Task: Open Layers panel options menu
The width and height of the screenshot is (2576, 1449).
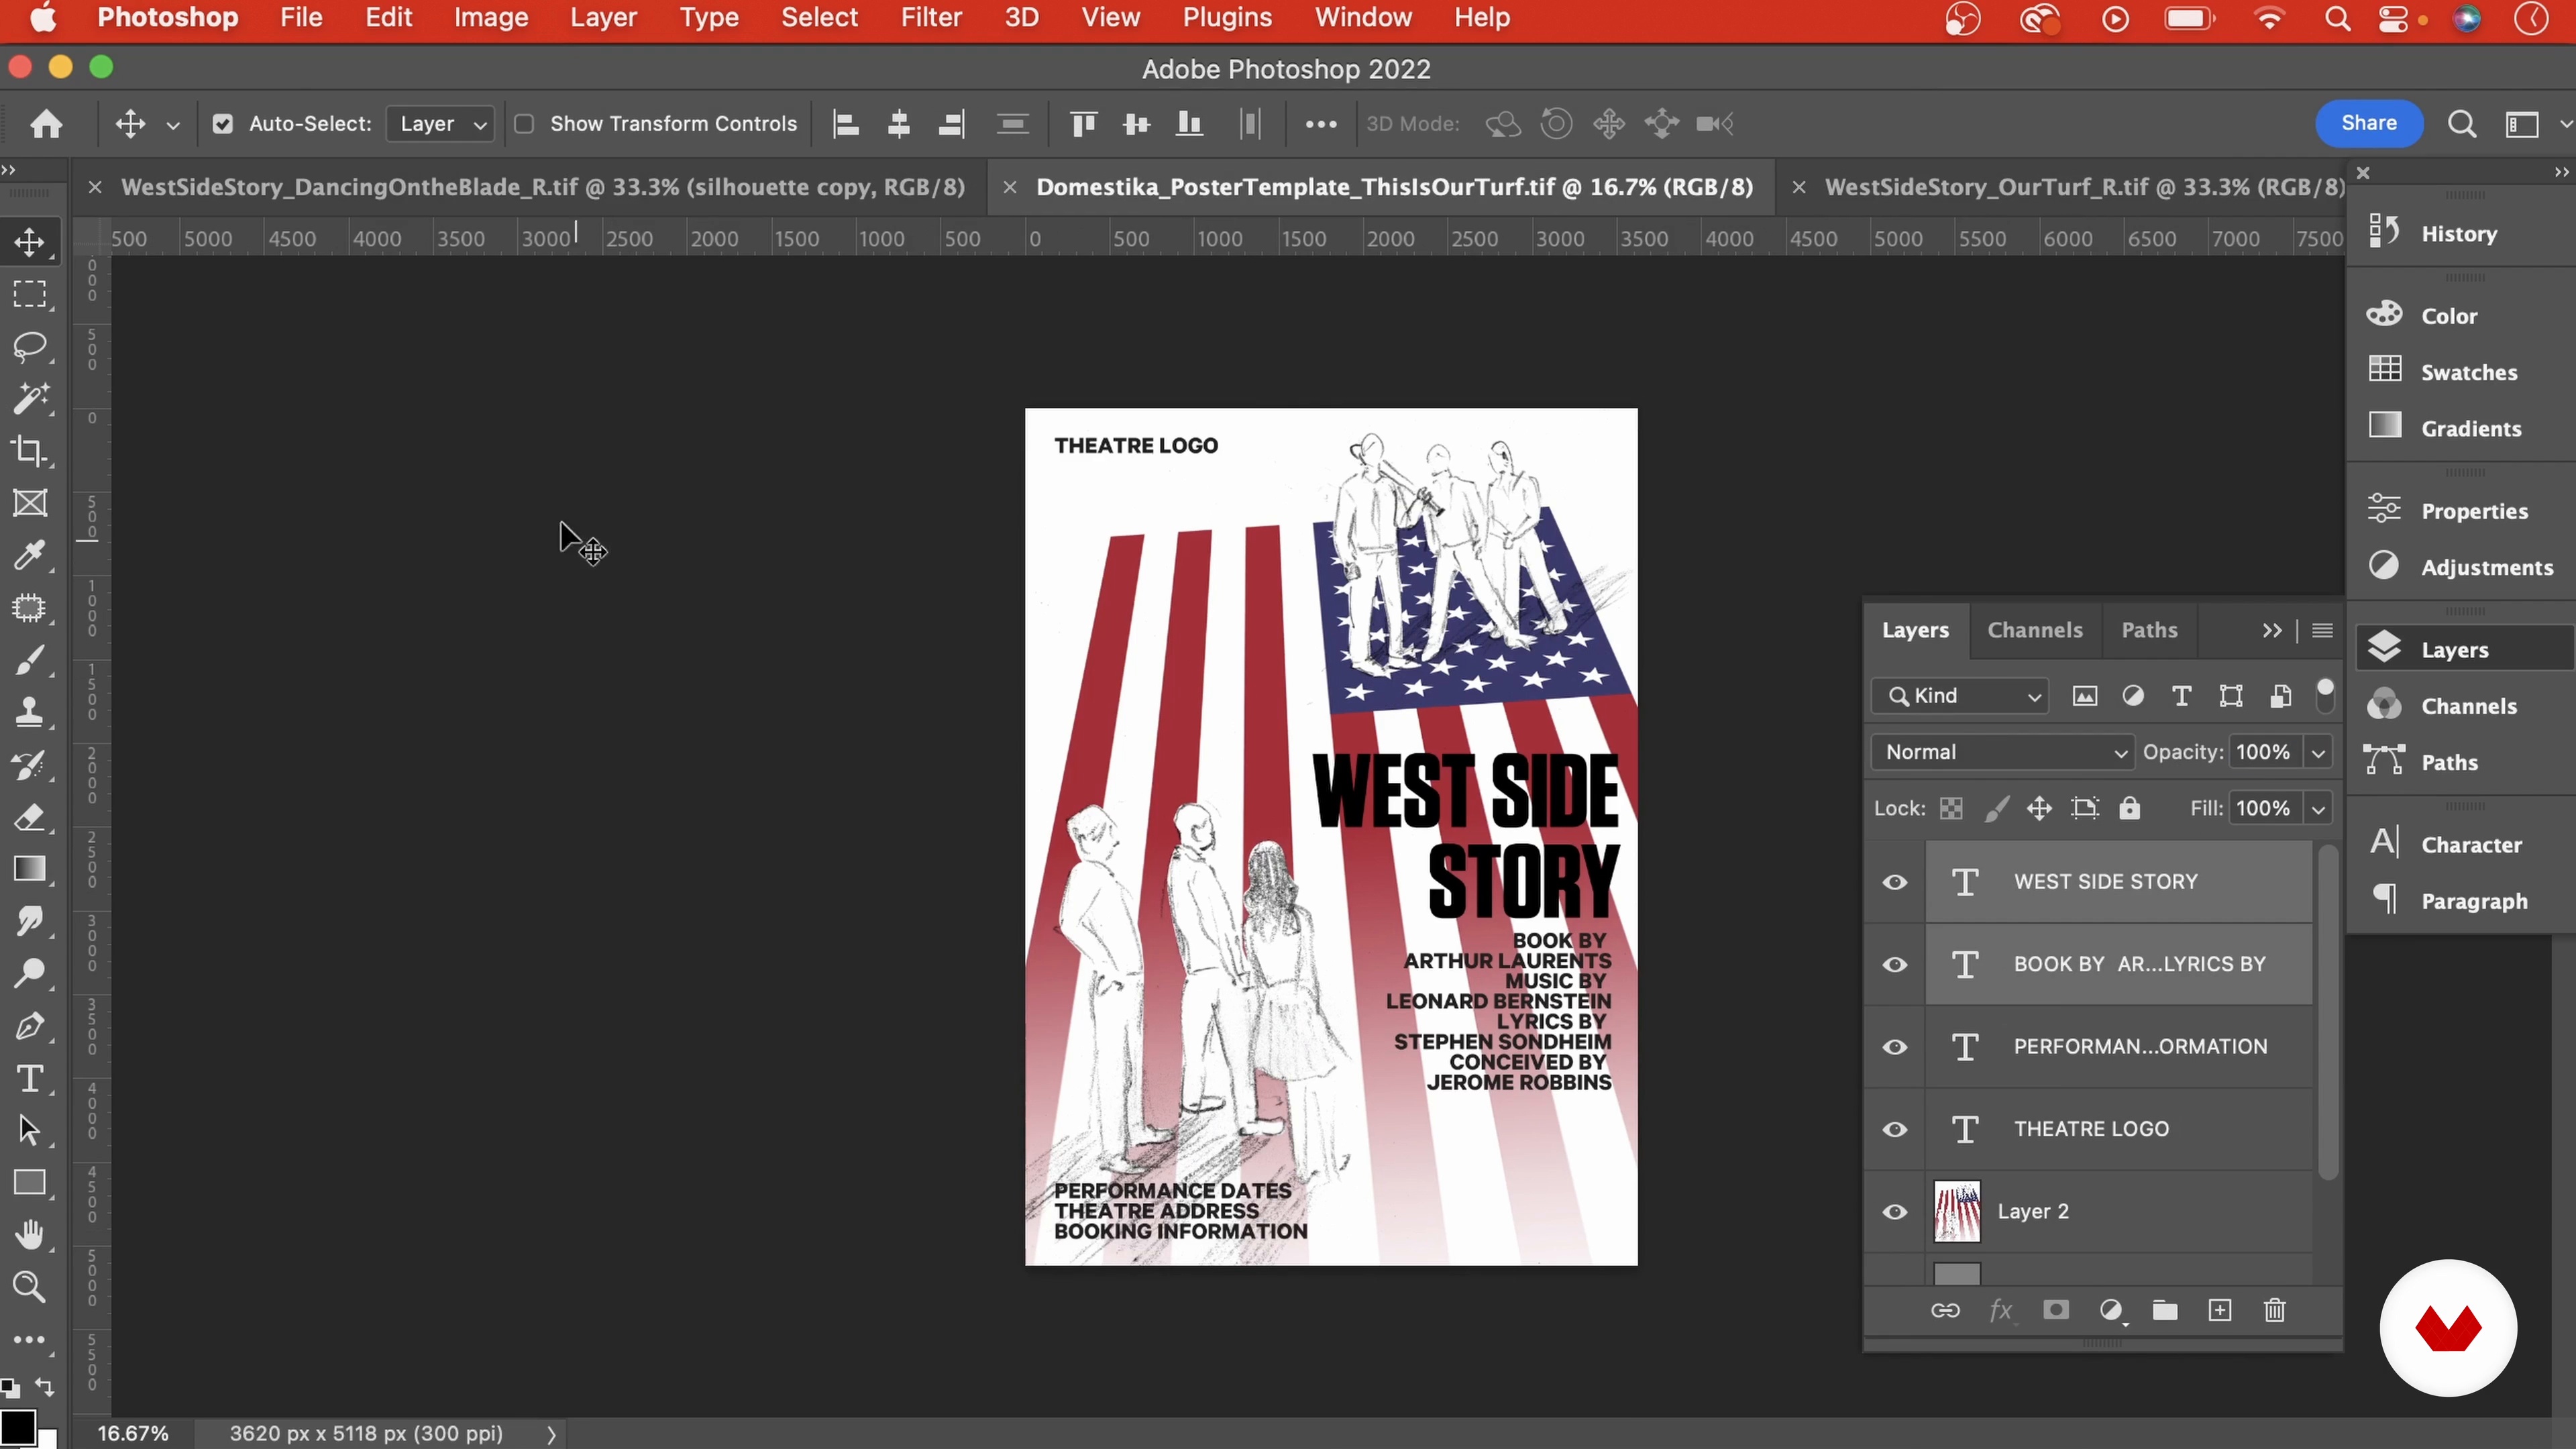Action: tap(2322, 630)
